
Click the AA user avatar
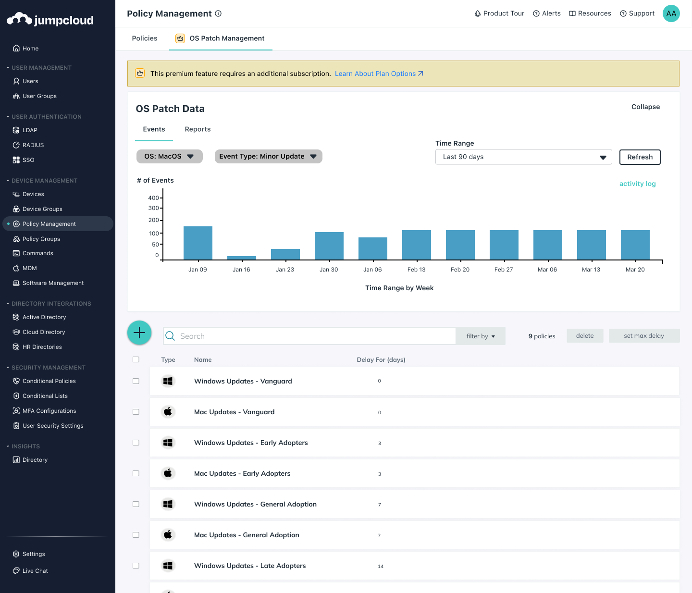pyautogui.click(x=671, y=13)
